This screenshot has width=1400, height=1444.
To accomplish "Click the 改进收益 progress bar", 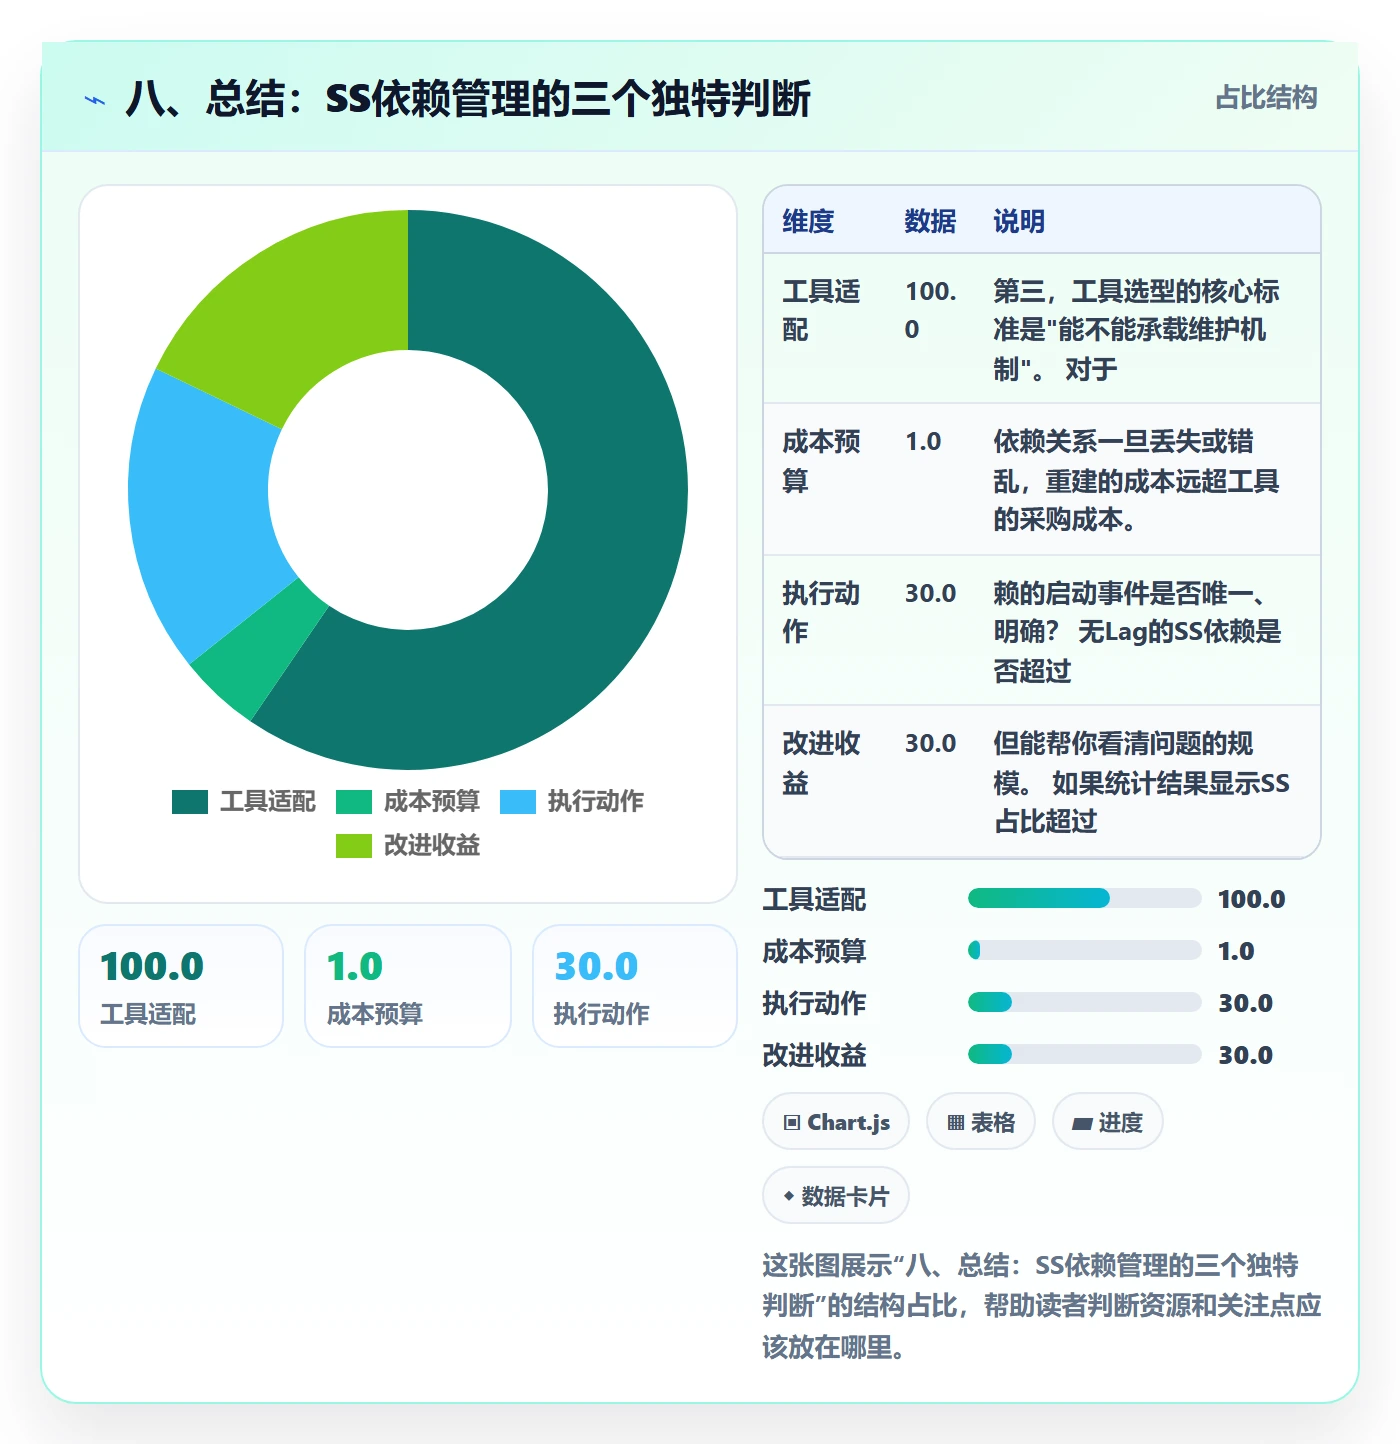I will (x=1085, y=1054).
